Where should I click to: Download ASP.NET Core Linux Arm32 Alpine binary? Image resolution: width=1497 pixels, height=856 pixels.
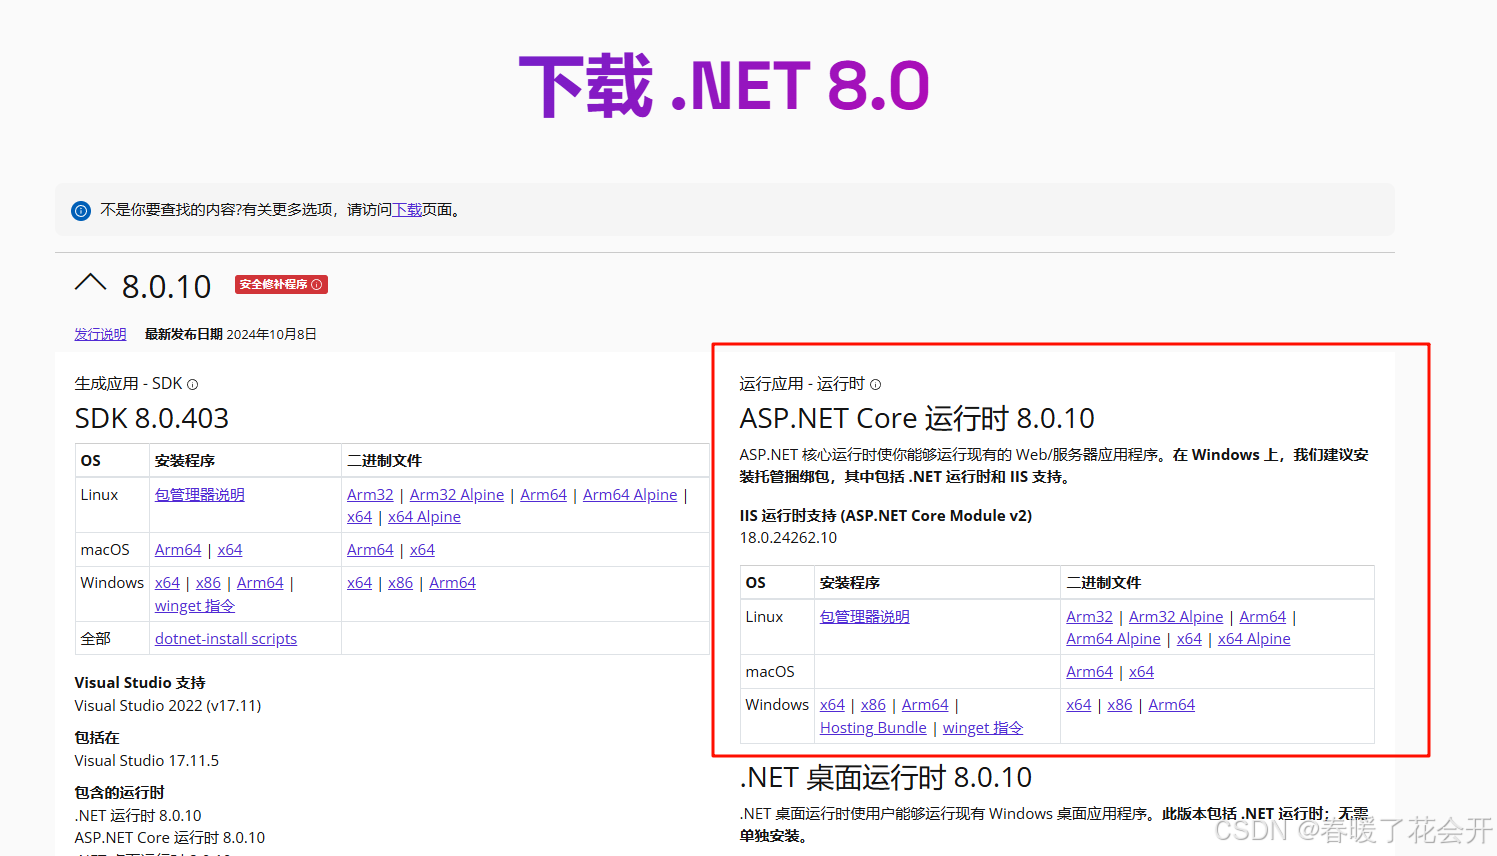(1176, 617)
